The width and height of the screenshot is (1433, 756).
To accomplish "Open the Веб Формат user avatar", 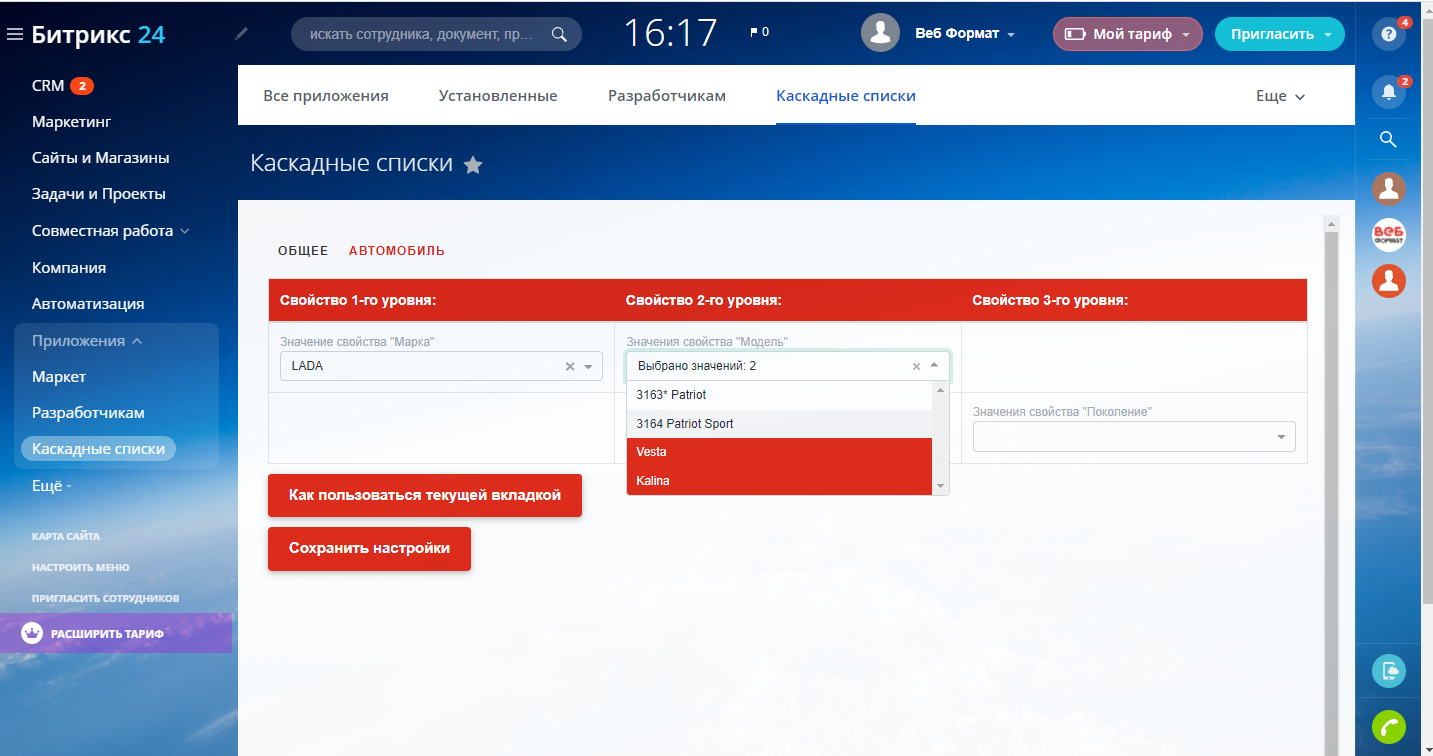I will [880, 33].
